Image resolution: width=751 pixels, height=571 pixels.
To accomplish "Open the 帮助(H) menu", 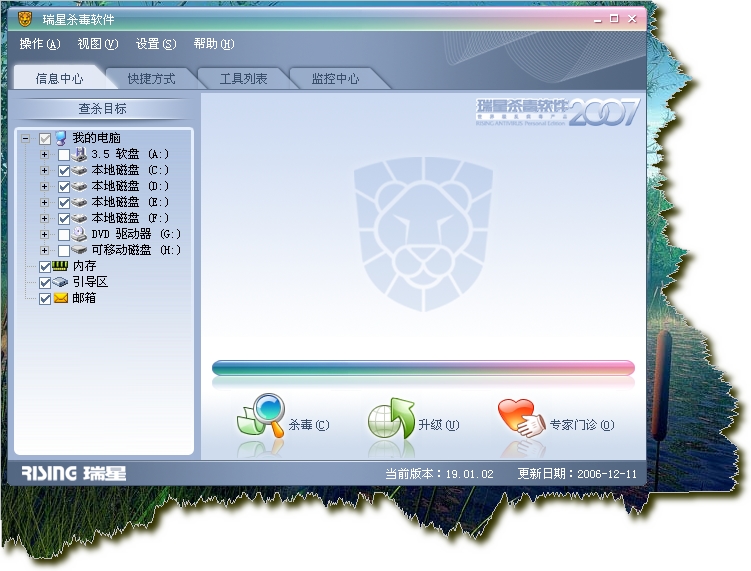I will pos(214,44).
